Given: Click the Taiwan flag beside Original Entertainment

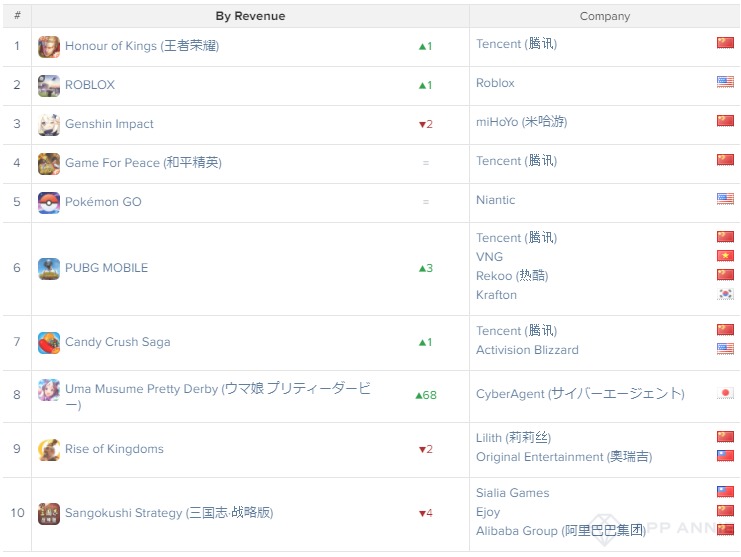Looking at the screenshot, I should point(725,455).
